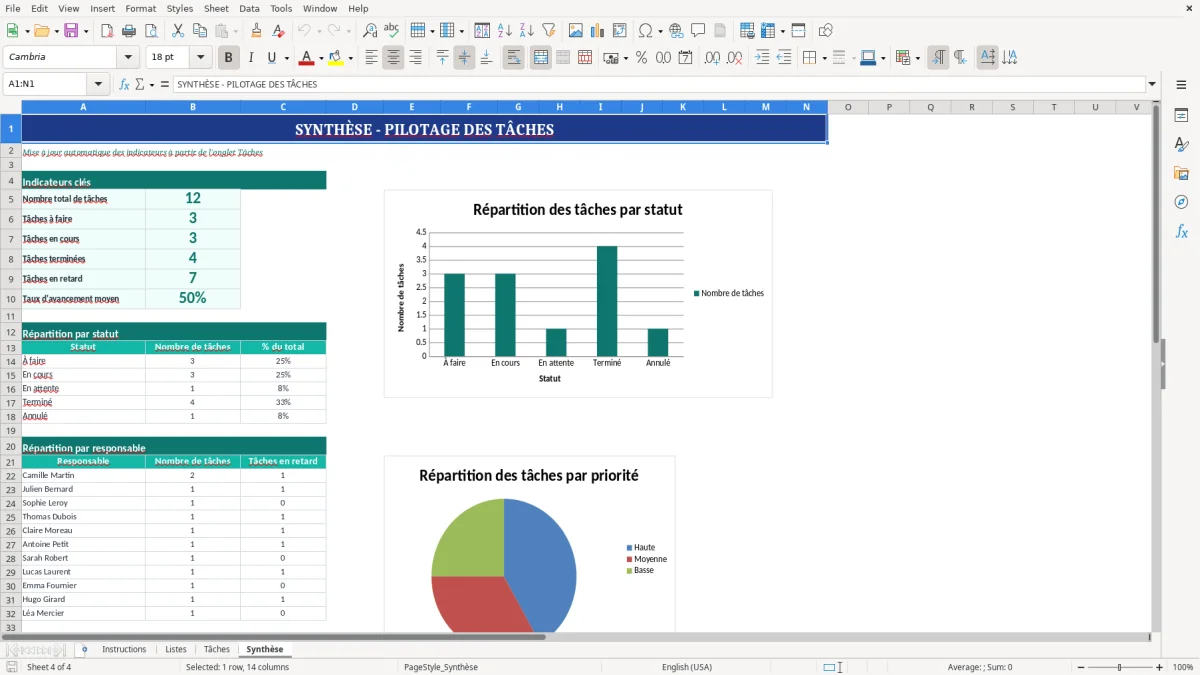Format selection as percent
1200x675 pixels.
pyautogui.click(x=641, y=58)
